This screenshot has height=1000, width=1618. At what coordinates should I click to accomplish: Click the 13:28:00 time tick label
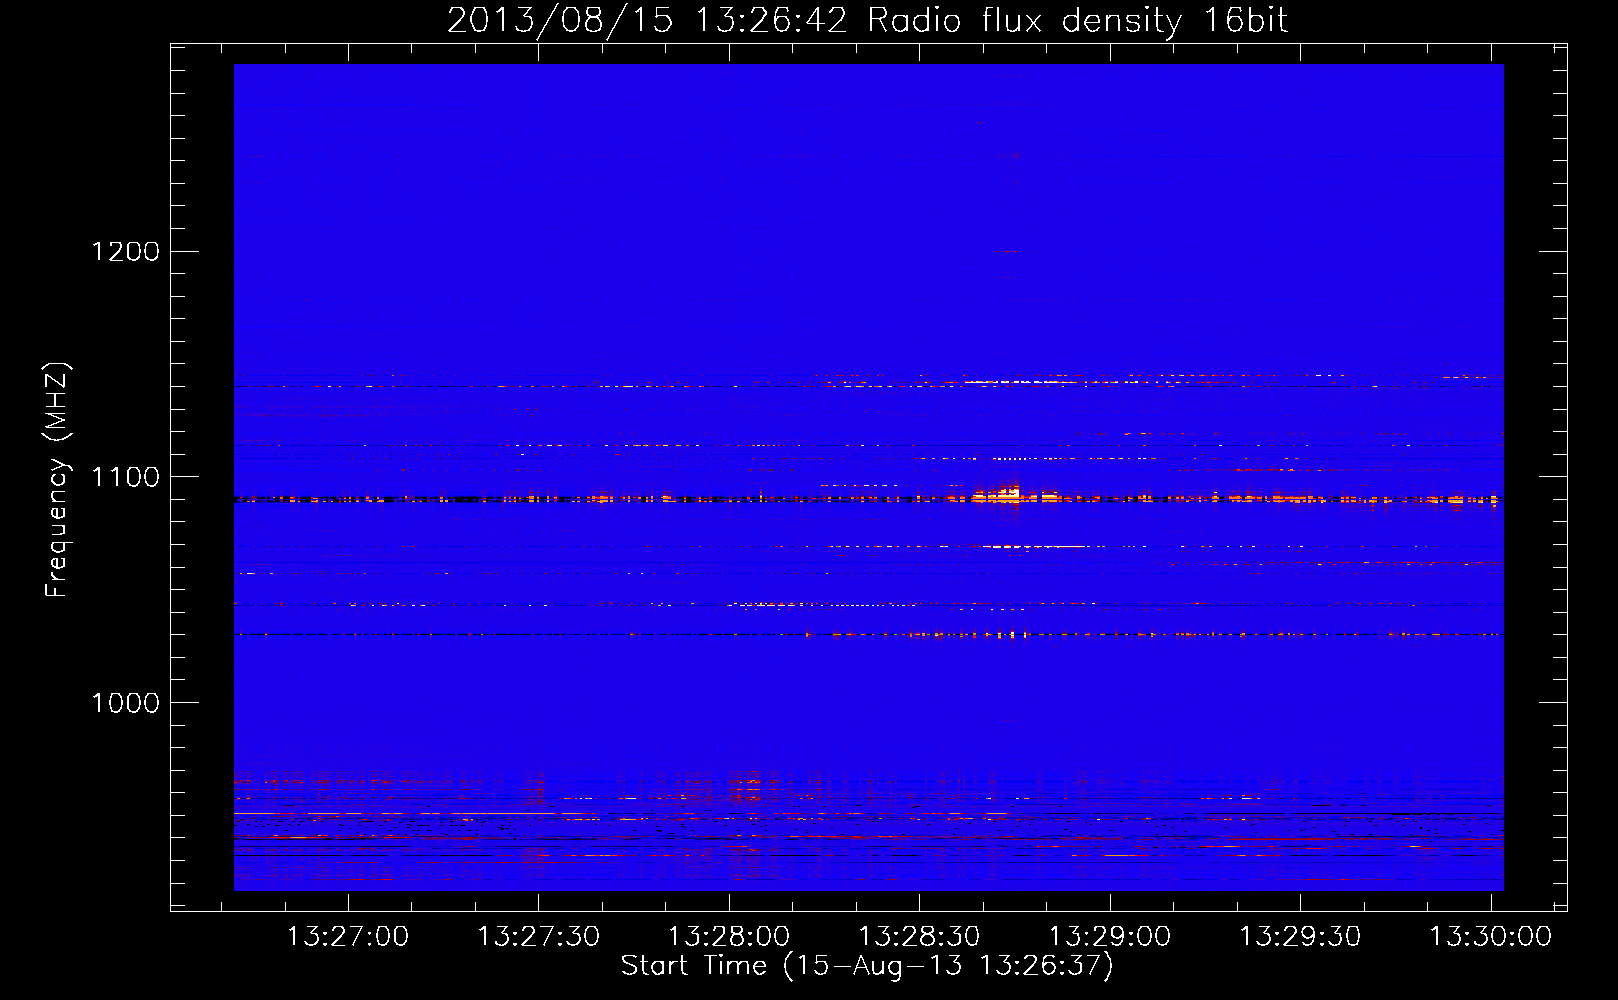(729, 937)
